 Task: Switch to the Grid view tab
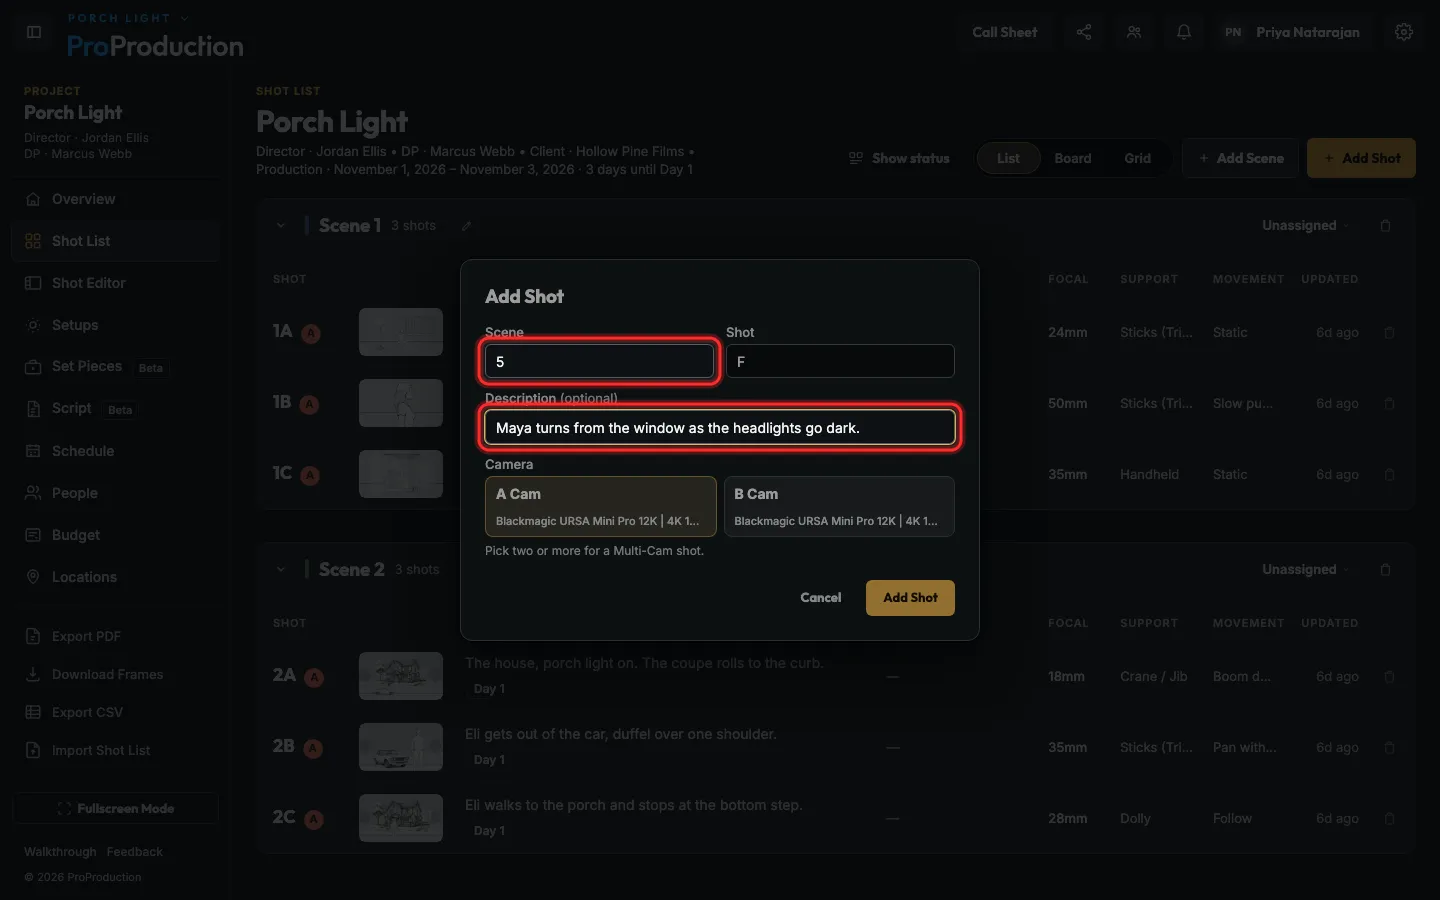click(x=1138, y=158)
